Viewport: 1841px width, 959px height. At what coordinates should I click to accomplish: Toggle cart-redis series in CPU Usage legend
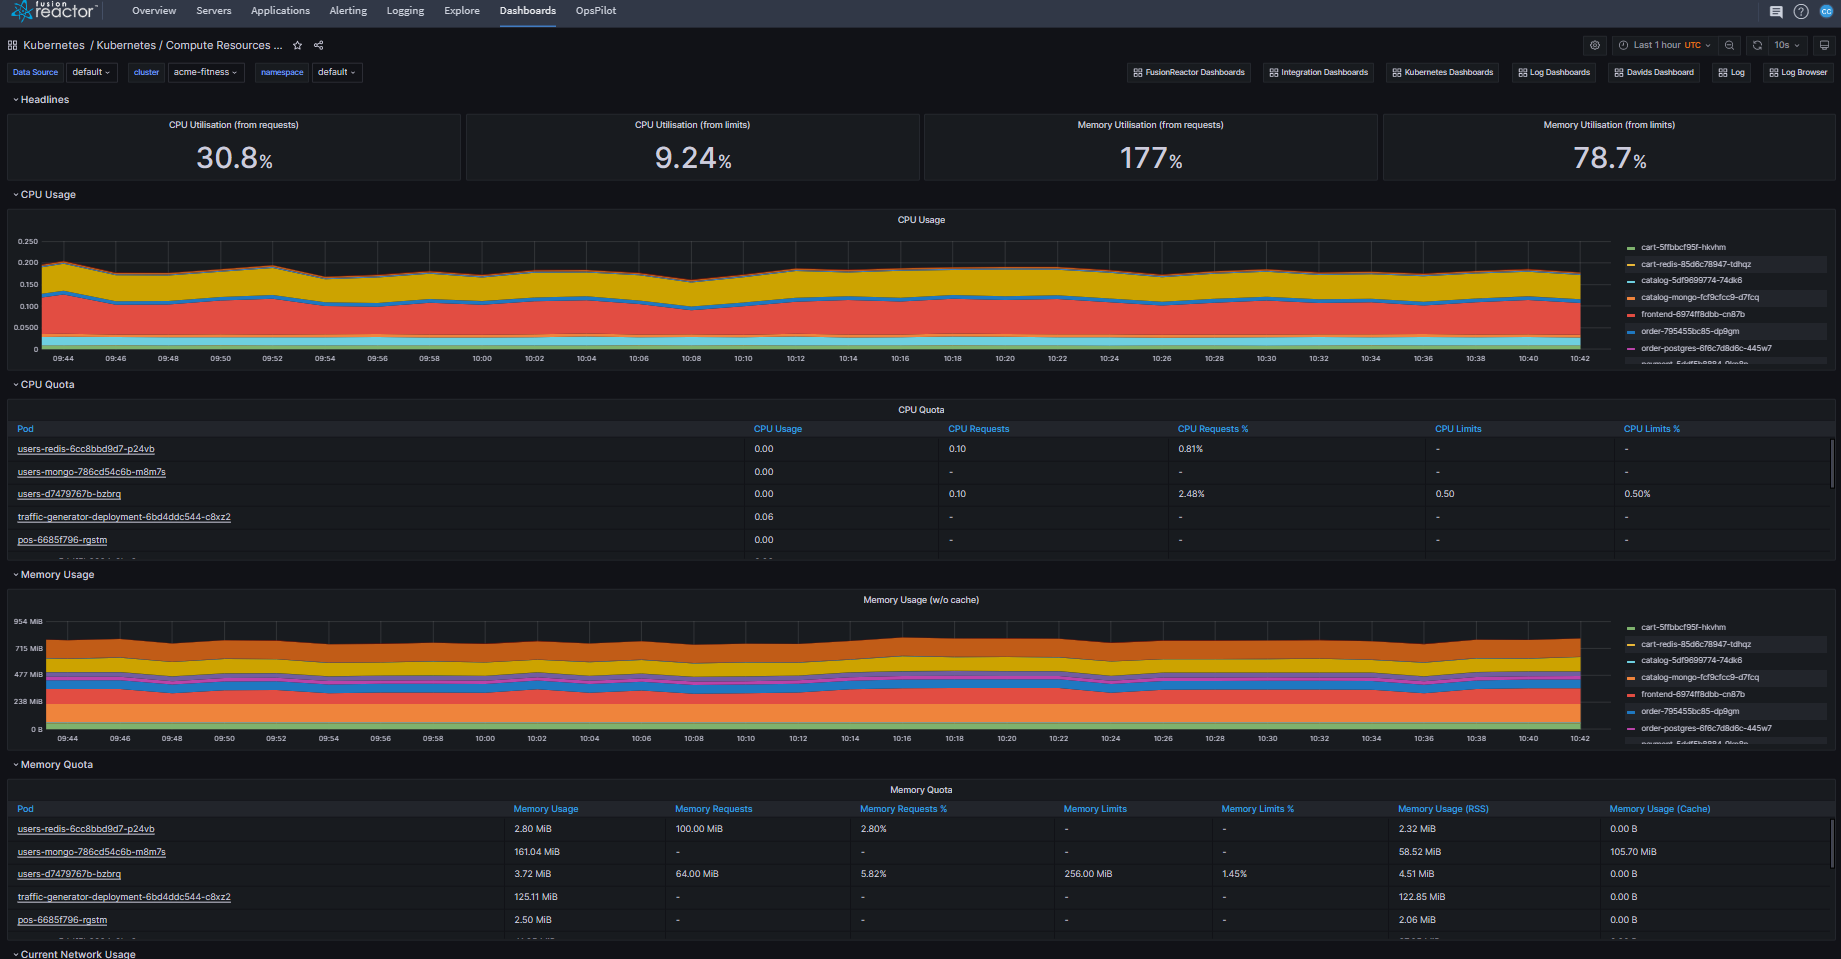[x=1695, y=265]
